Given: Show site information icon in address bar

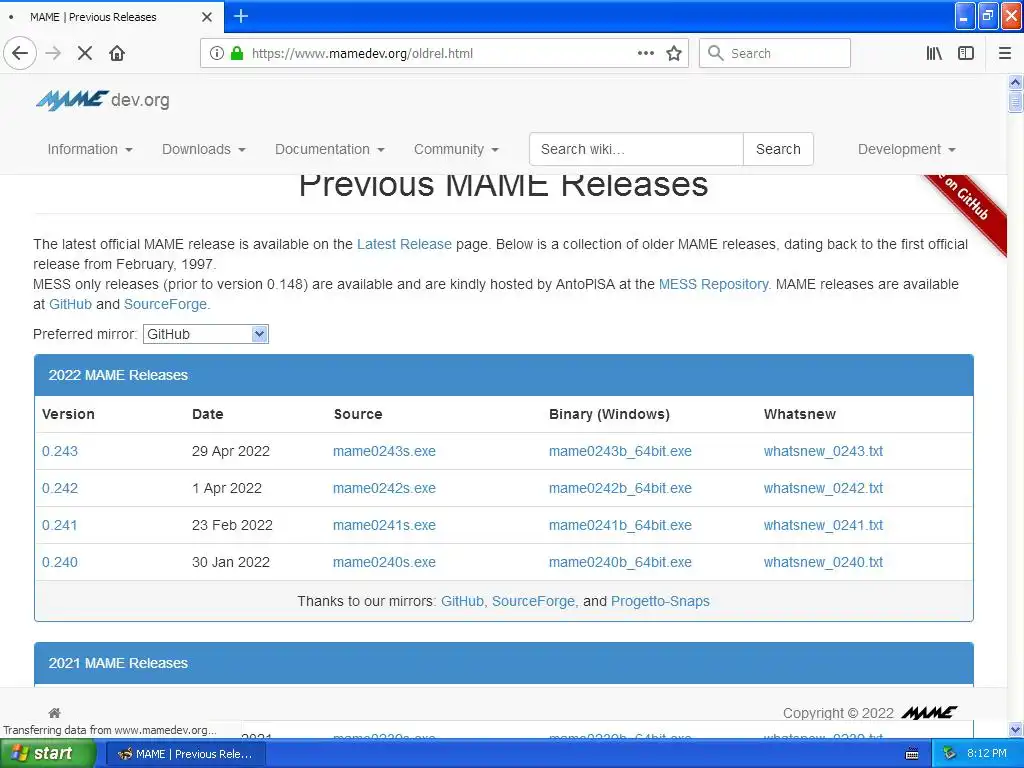Looking at the screenshot, I should 216,54.
